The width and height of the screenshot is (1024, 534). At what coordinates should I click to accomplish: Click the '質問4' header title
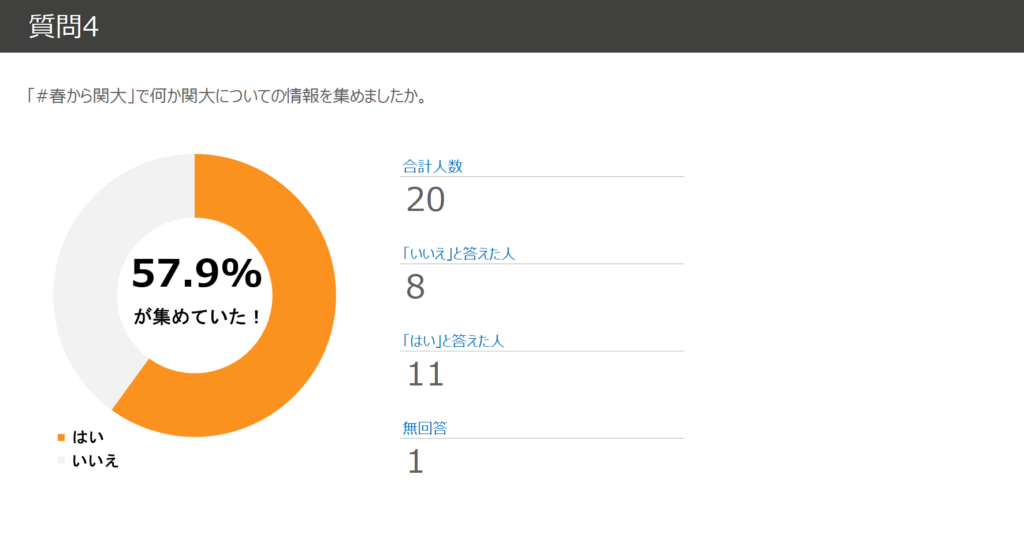tap(64, 26)
